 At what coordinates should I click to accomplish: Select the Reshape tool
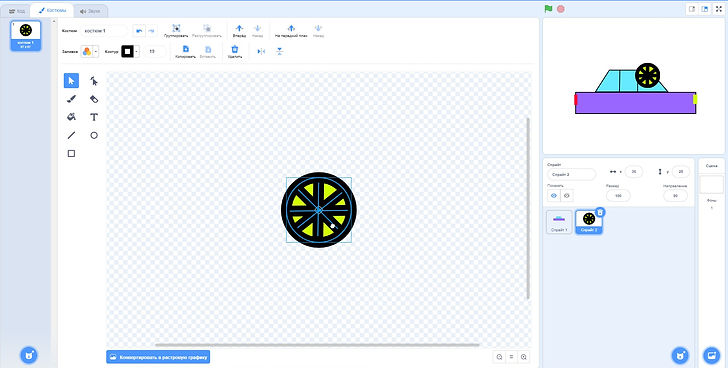[94, 81]
